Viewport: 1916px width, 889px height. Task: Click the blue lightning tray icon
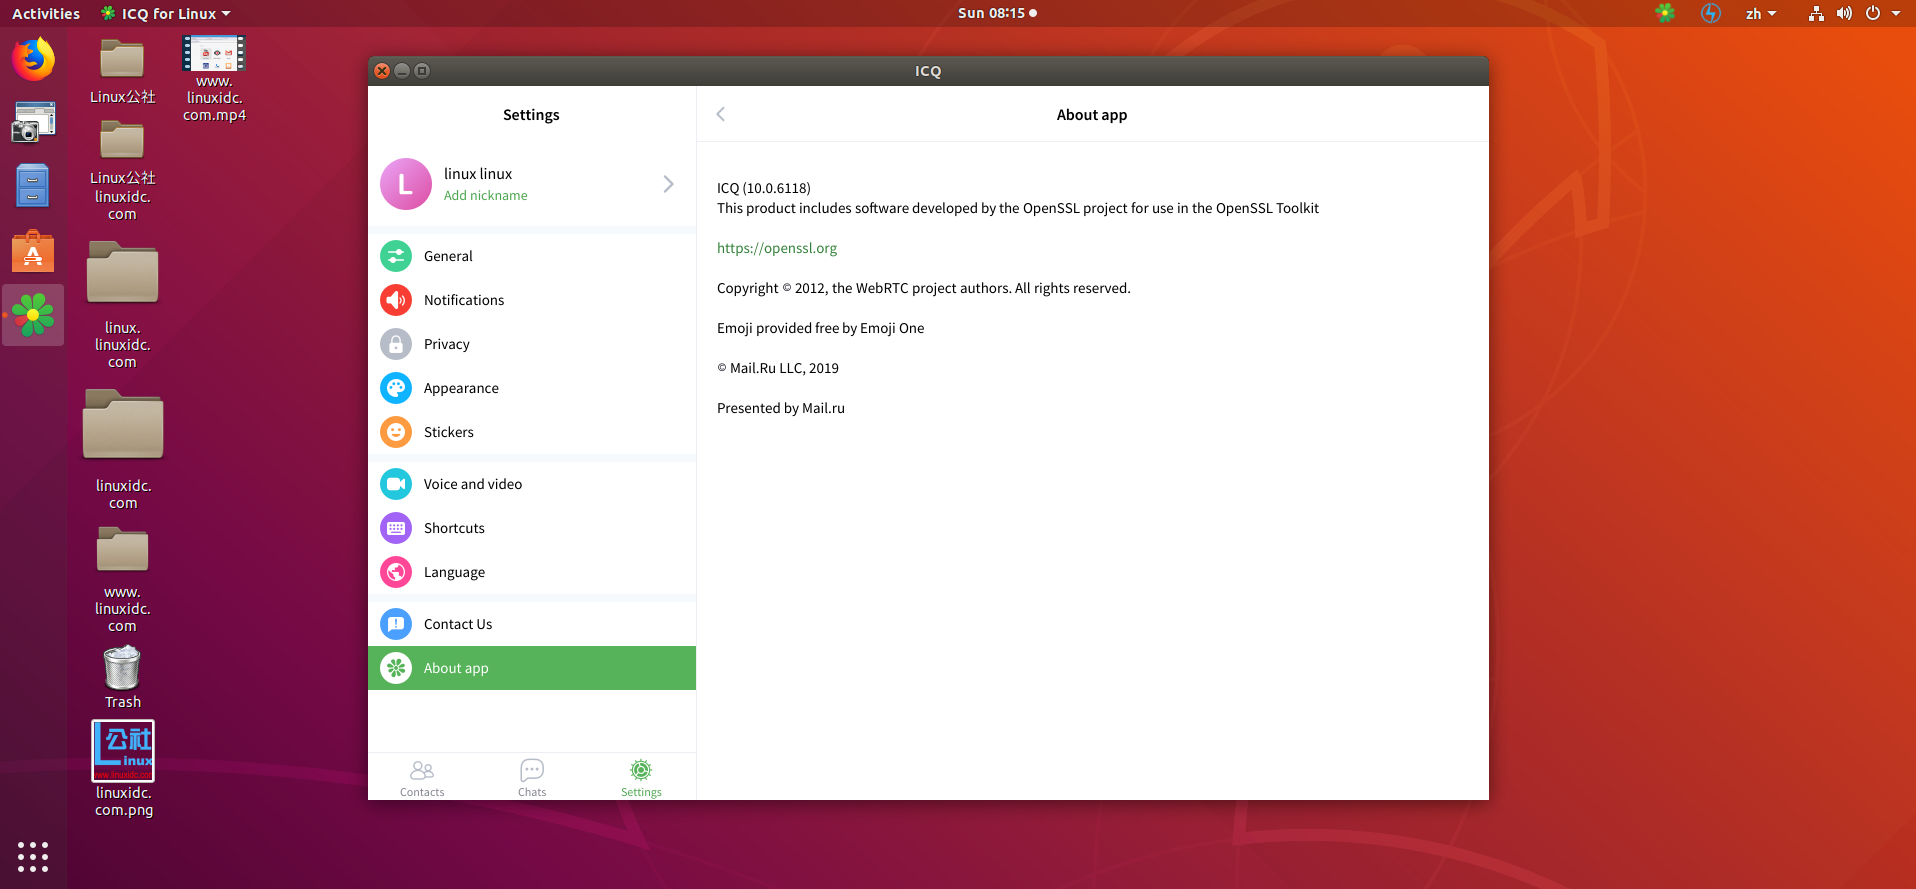[x=1711, y=13]
